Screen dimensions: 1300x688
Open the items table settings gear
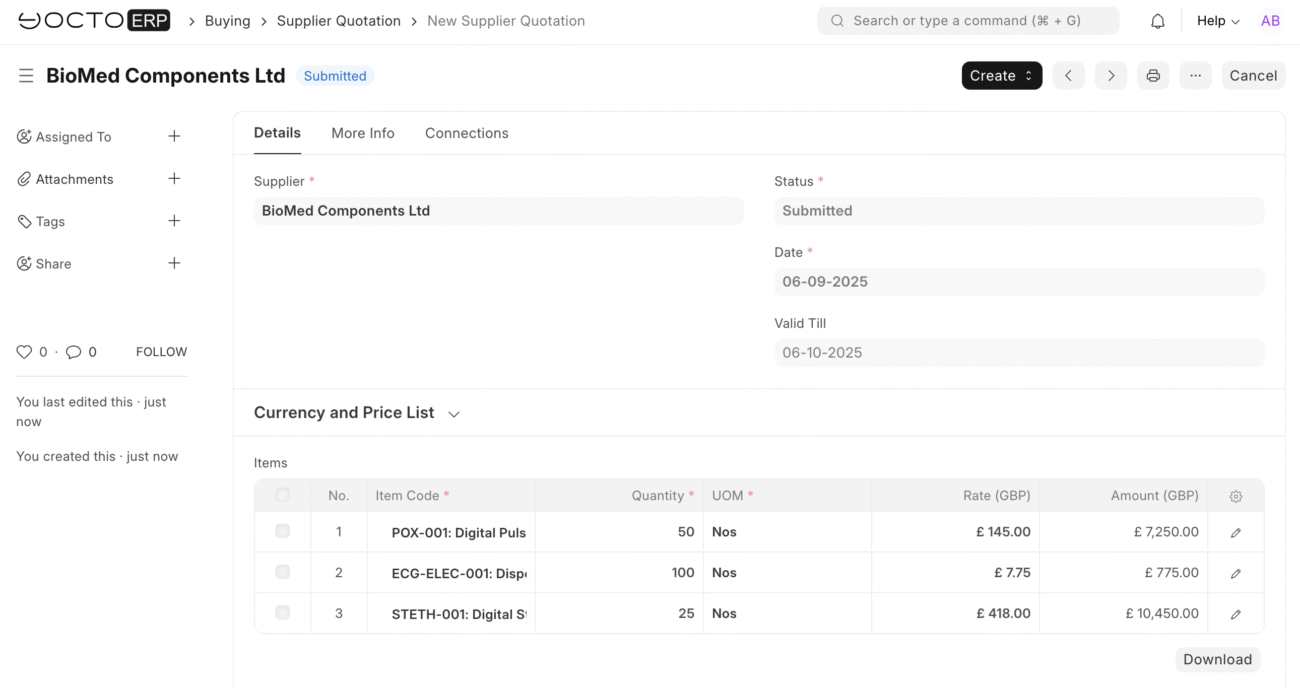[1236, 496]
